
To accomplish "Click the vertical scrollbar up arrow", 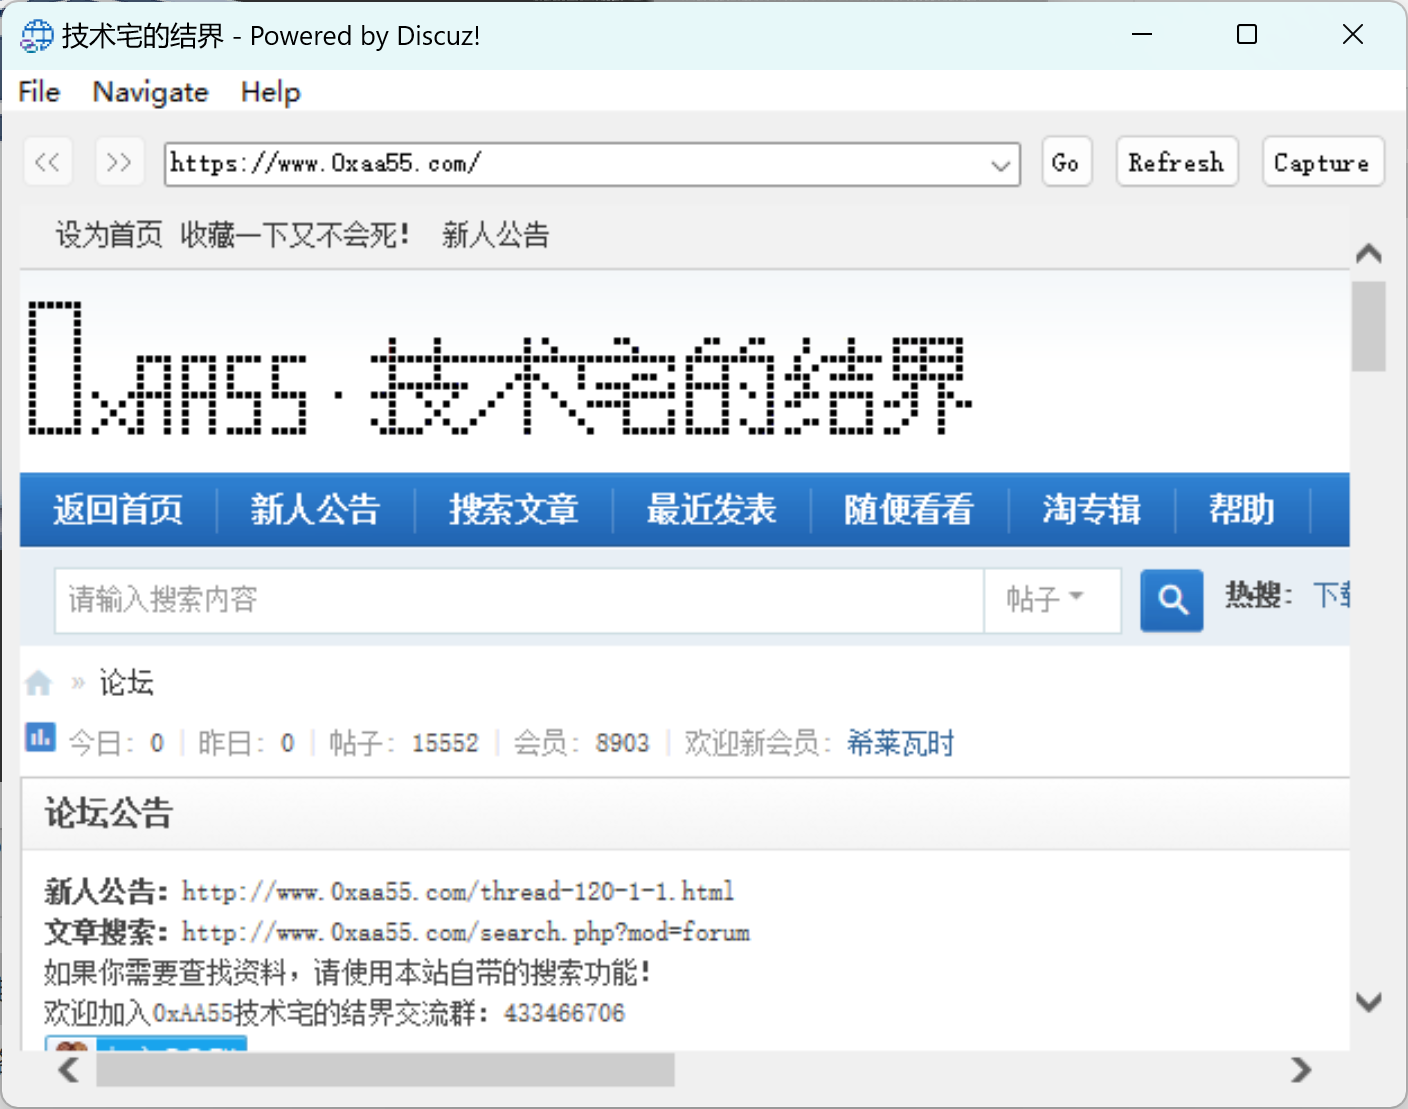I will (x=1369, y=253).
